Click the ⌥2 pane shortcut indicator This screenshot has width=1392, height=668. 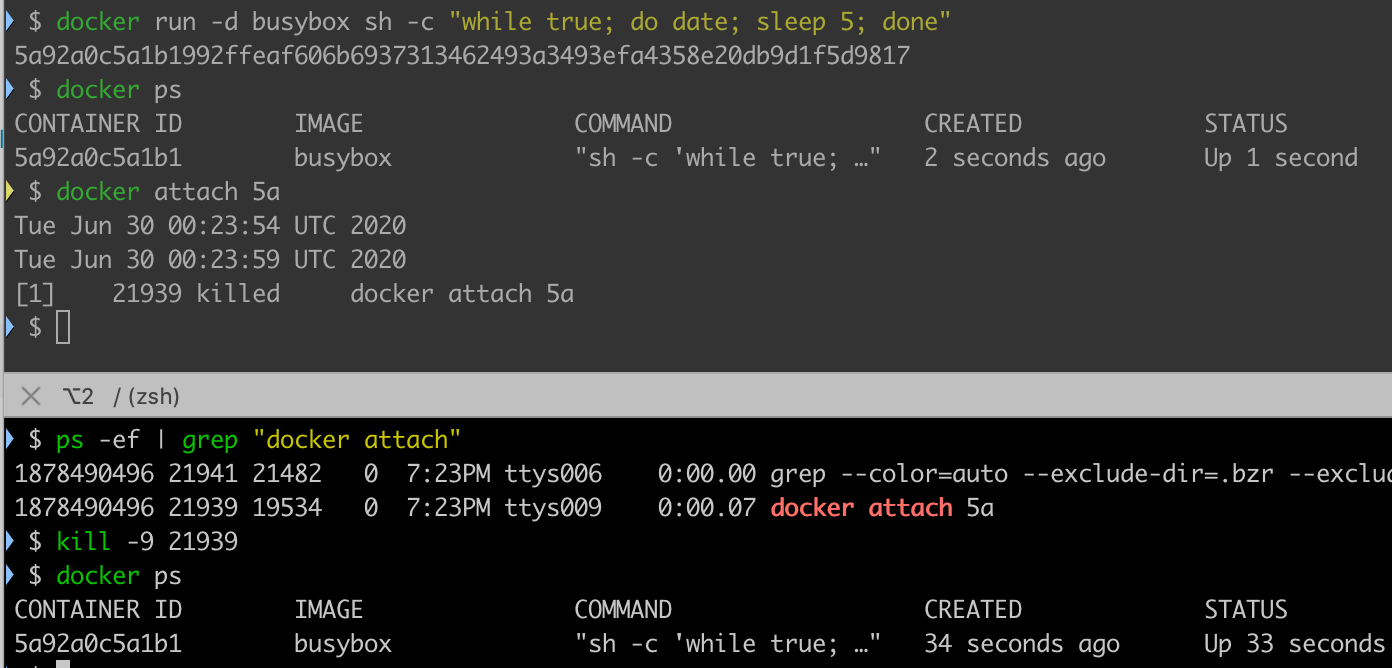click(78, 397)
